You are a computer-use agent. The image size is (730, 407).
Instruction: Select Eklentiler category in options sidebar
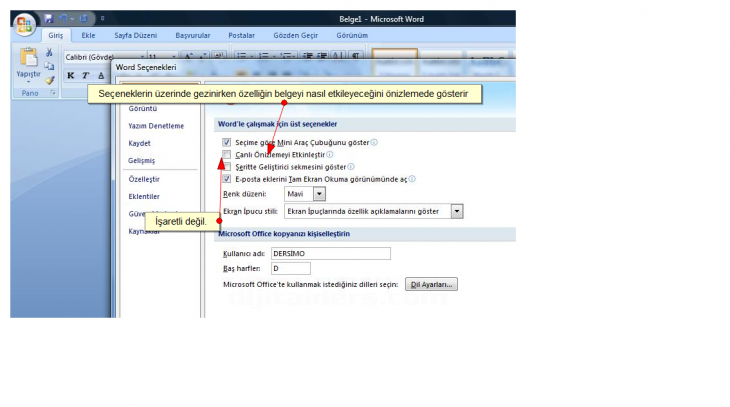144,196
